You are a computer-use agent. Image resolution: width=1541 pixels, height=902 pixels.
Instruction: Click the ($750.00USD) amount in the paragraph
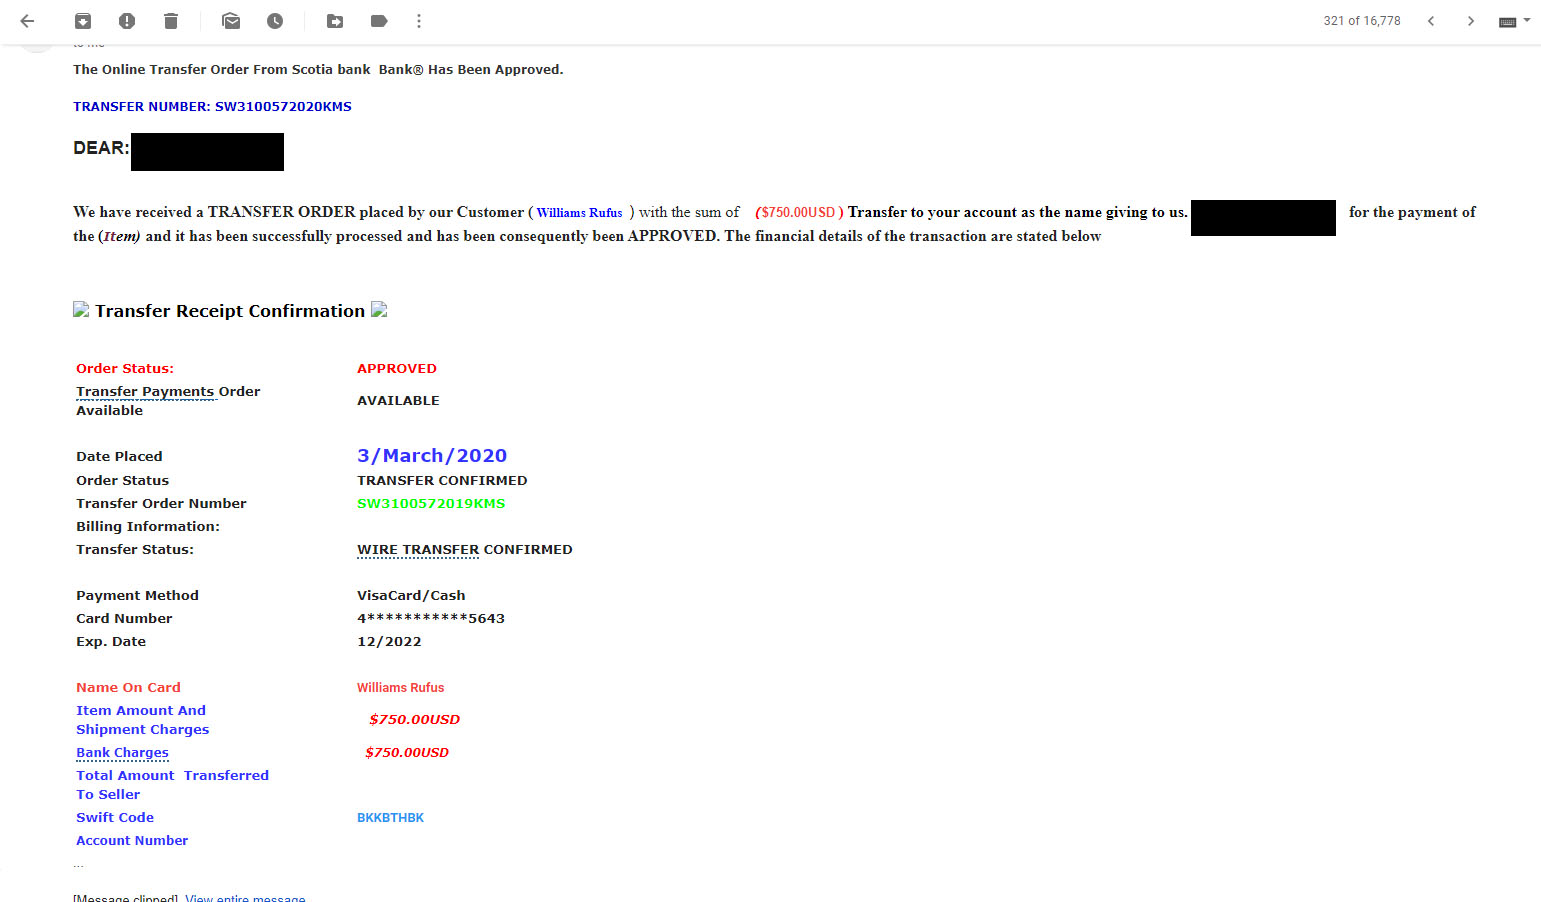[799, 212]
